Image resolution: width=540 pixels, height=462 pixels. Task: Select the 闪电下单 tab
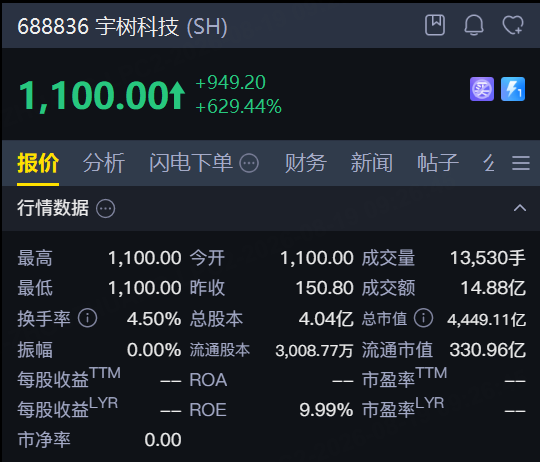(x=191, y=163)
